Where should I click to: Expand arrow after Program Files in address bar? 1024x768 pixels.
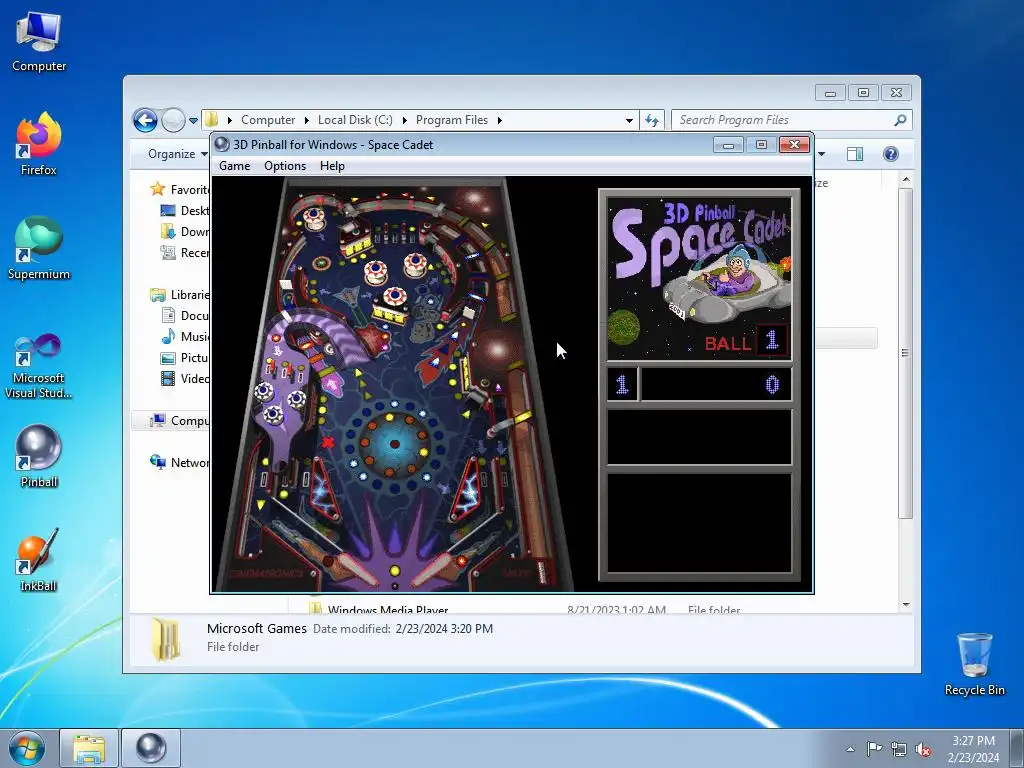(500, 120)
